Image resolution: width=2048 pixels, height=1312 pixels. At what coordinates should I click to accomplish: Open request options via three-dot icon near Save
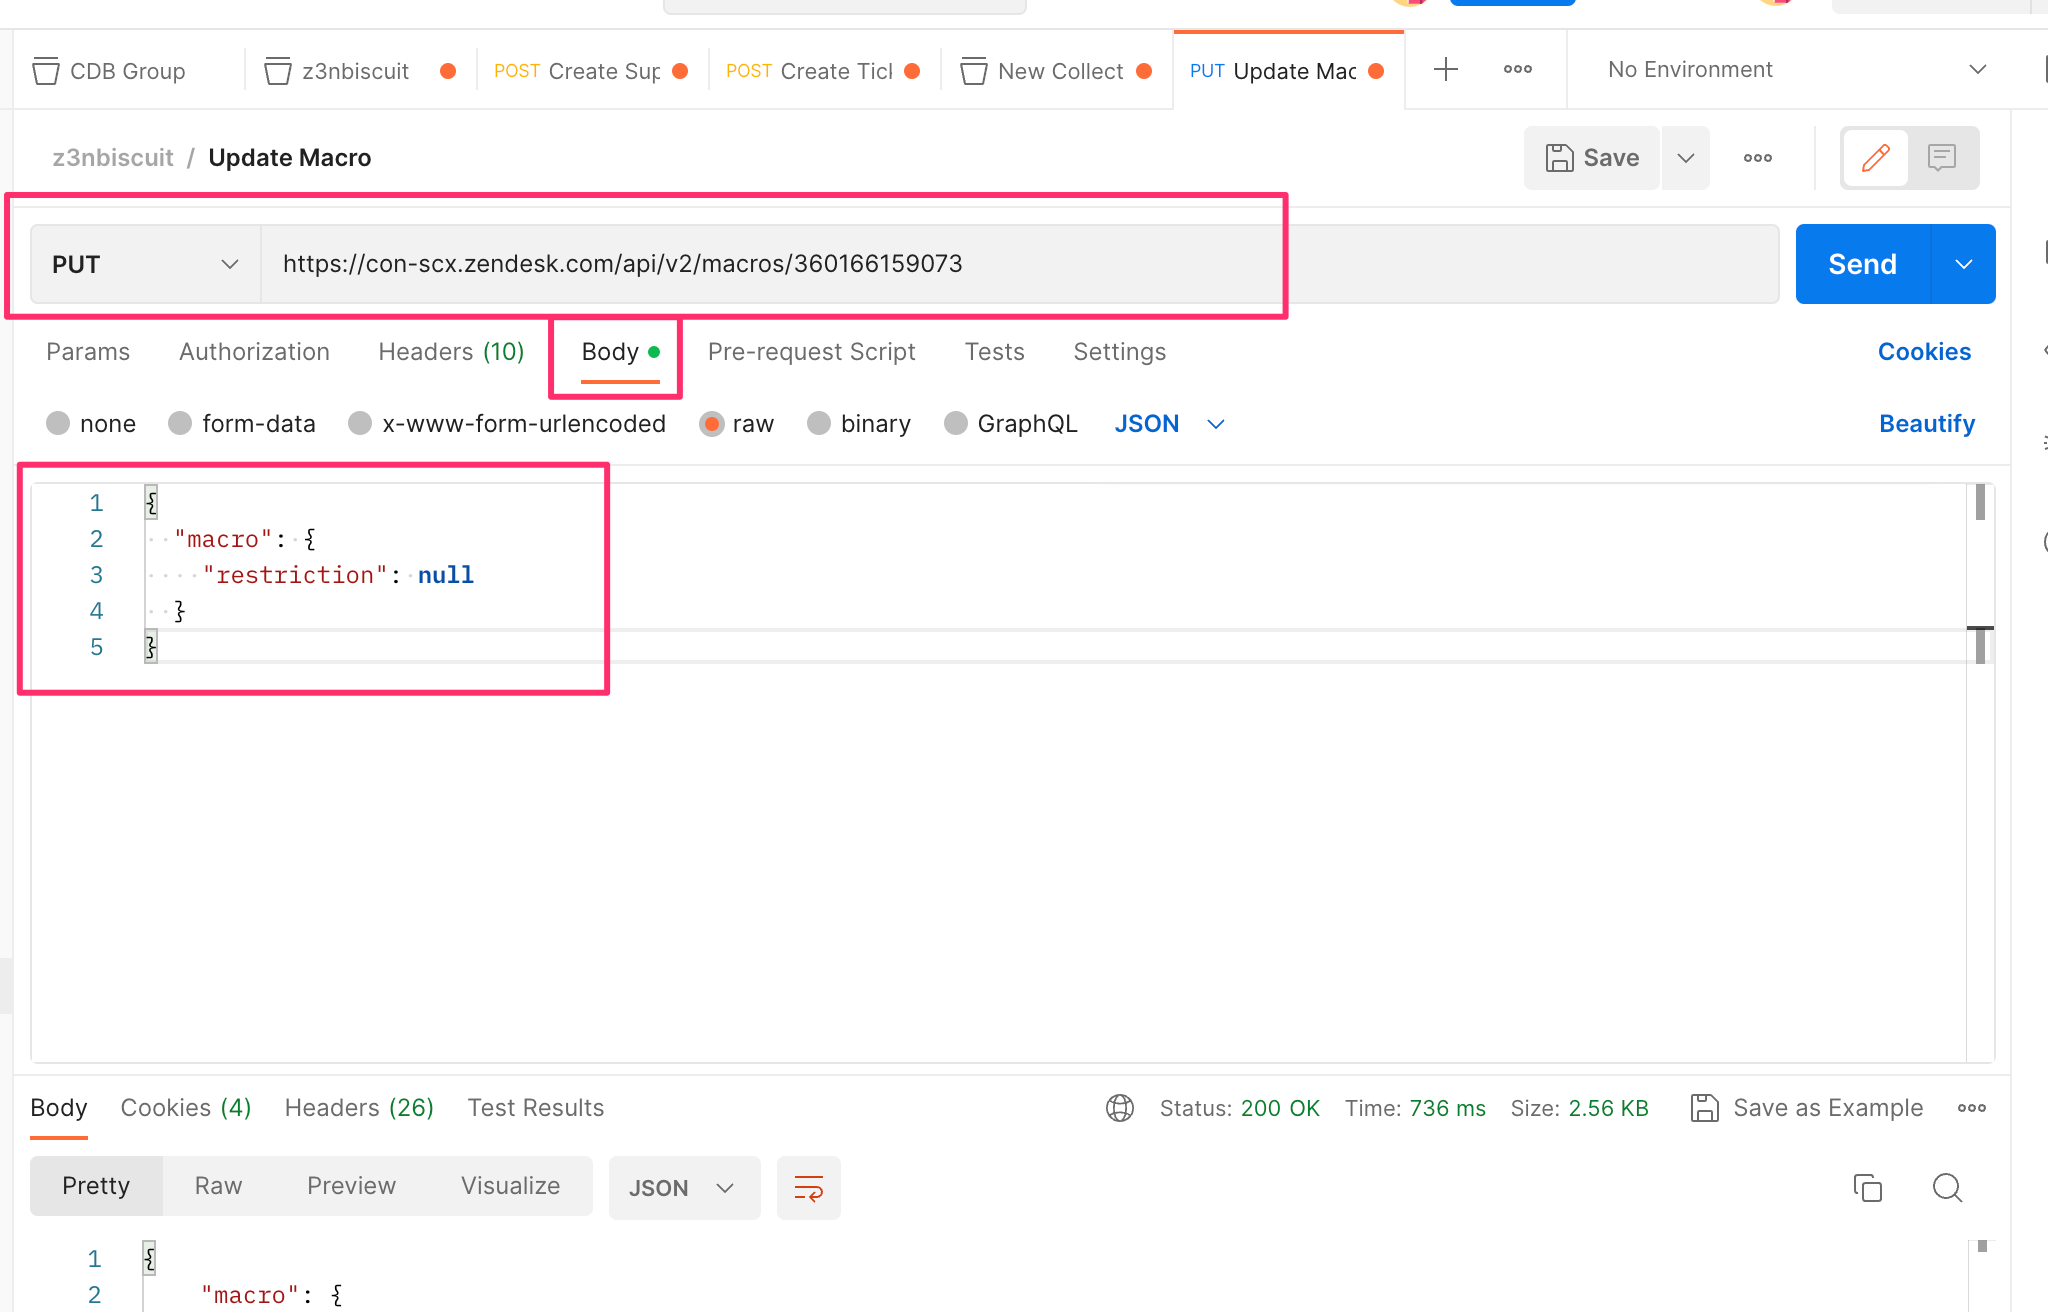pos(1757,157)
